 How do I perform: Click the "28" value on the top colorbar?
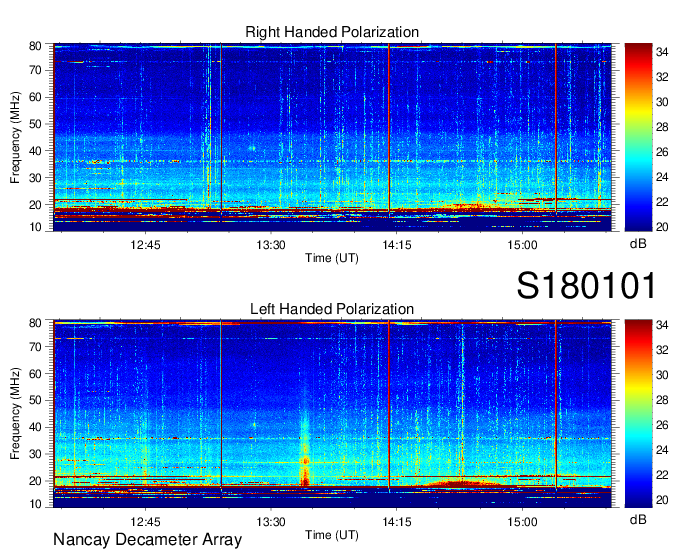662,127
